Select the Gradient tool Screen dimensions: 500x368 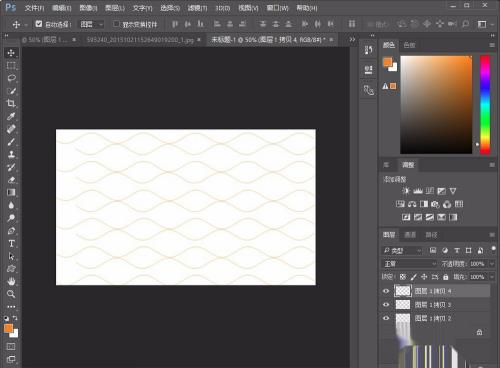click(11, 192)
